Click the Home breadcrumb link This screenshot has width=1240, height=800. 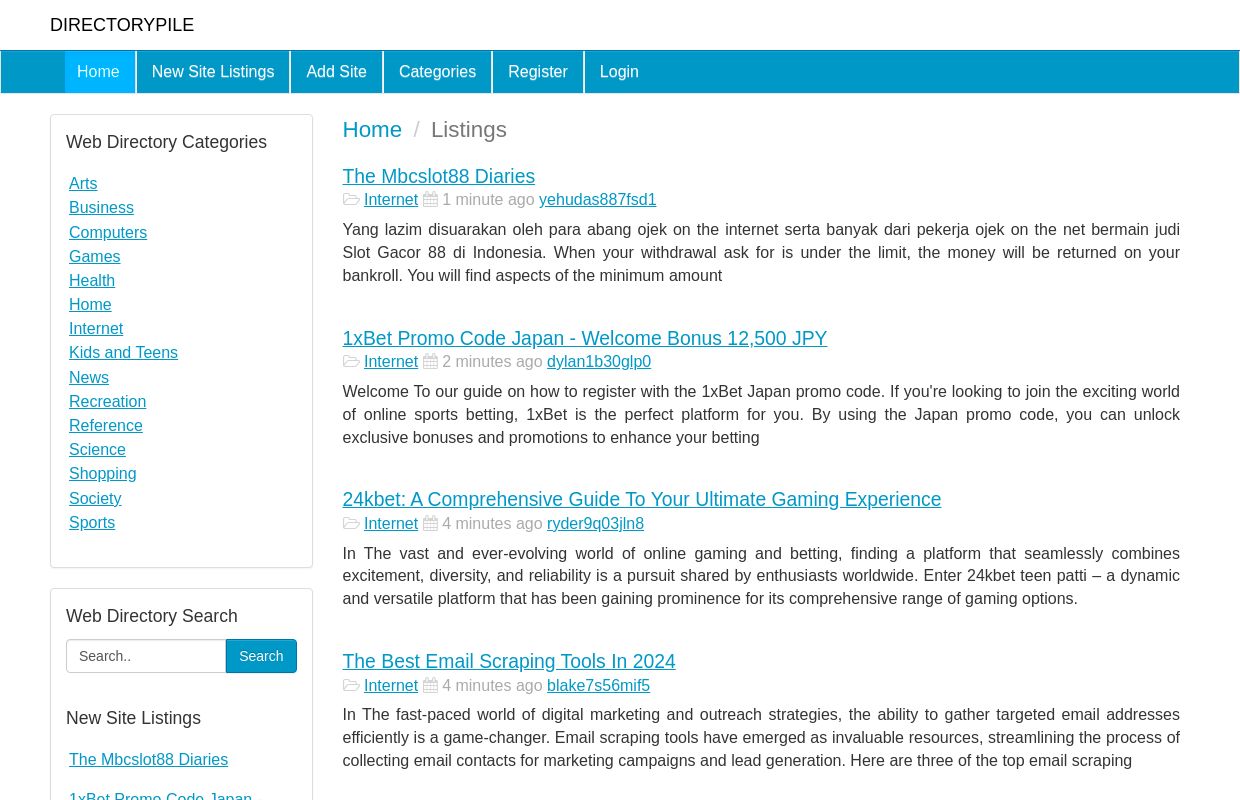click(x=372, y=130)
